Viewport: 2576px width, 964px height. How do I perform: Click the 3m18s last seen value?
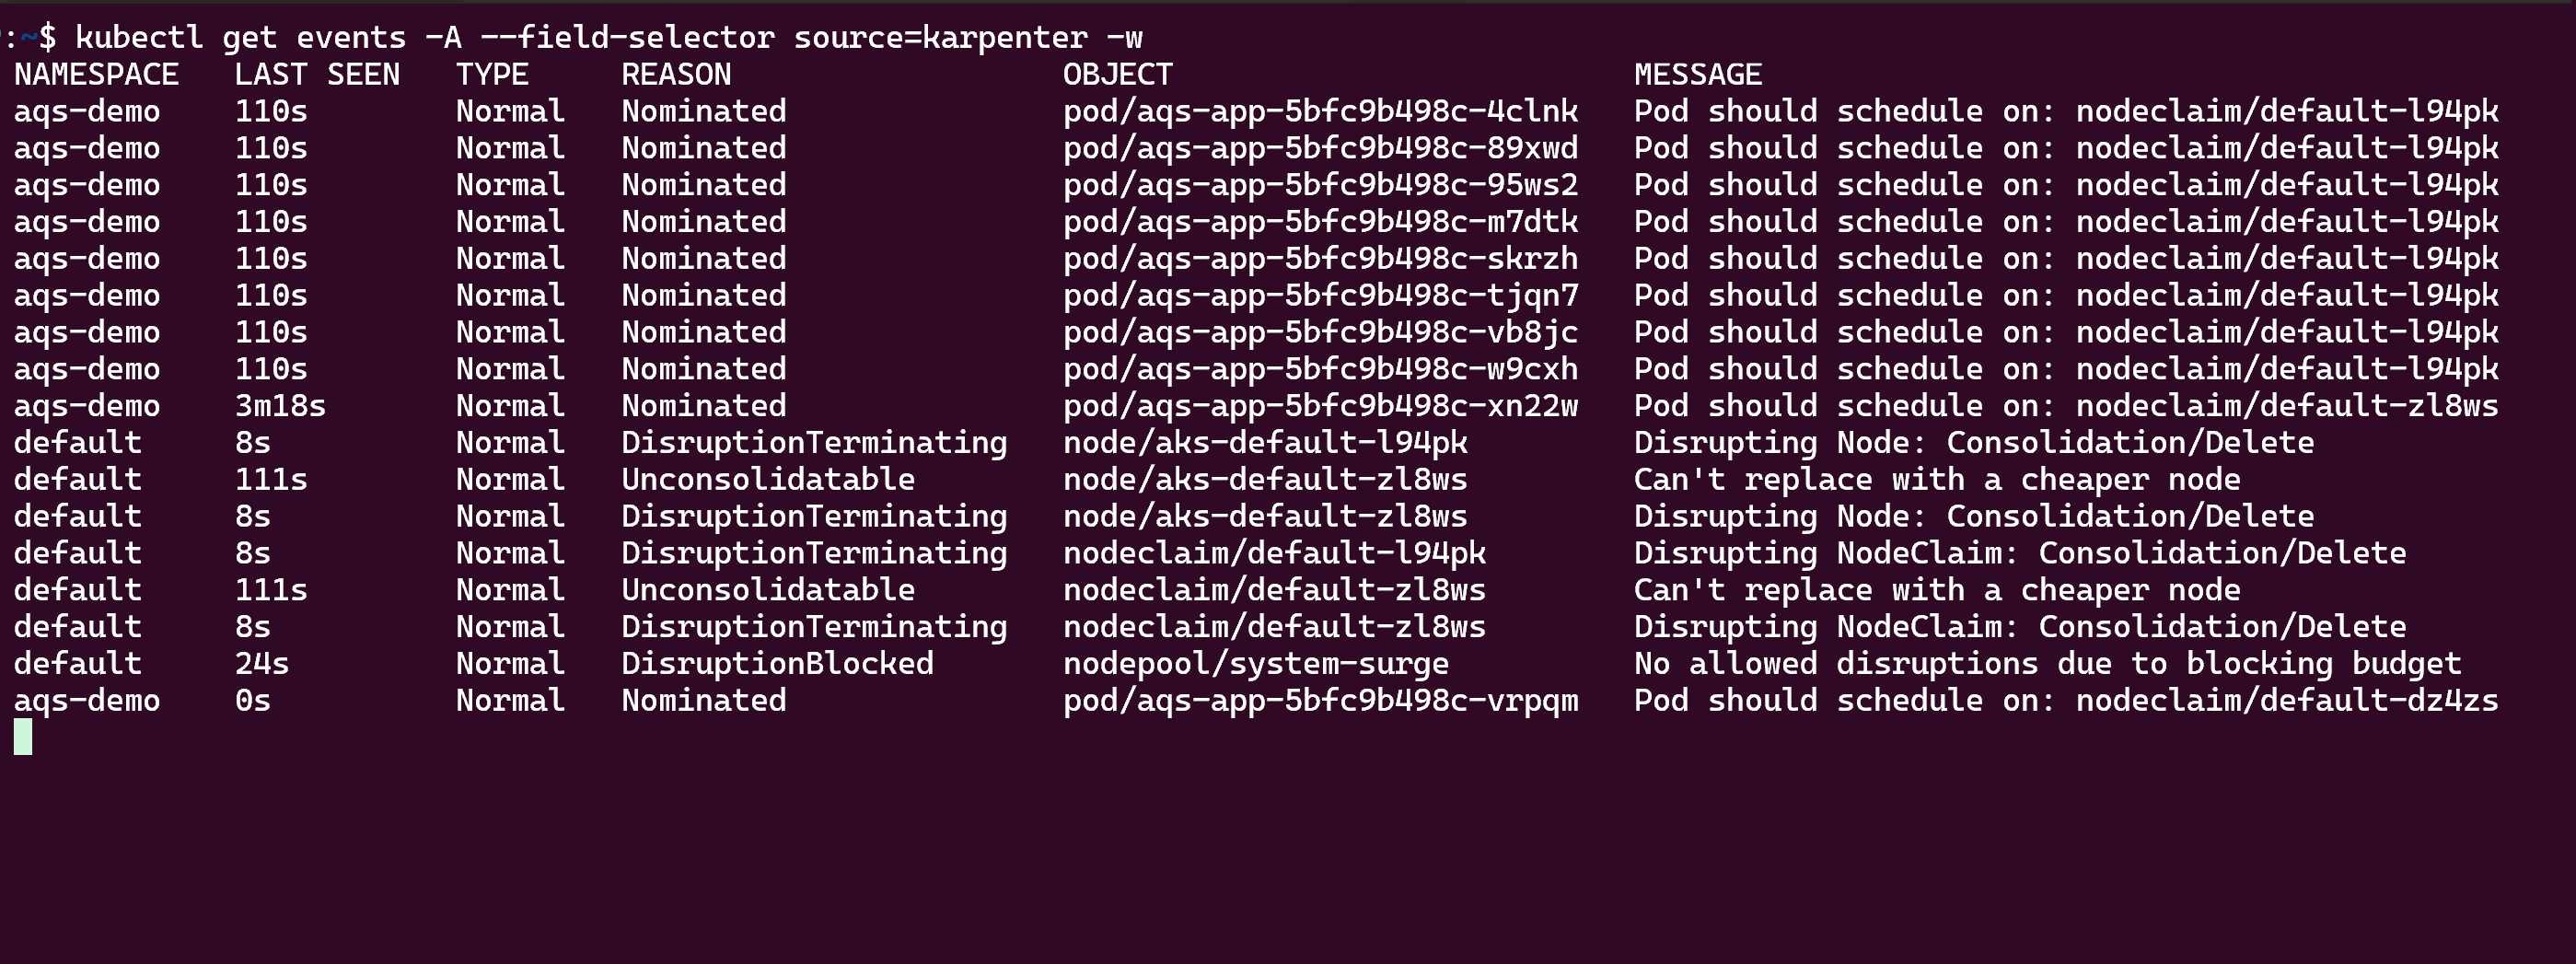click(x=280, y=406)
